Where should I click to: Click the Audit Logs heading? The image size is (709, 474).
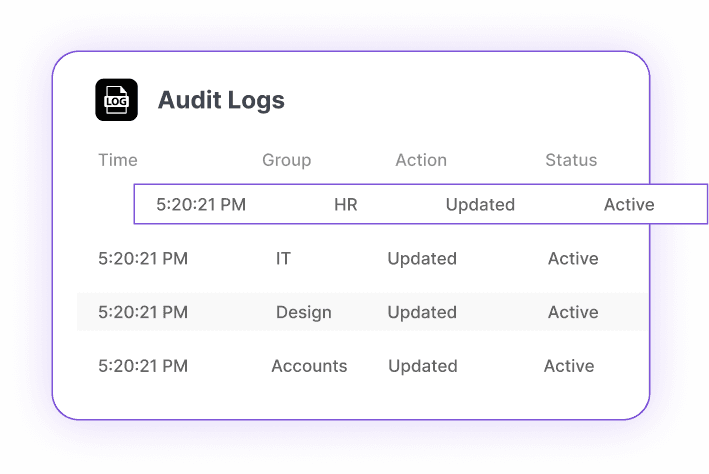[221, 100]
